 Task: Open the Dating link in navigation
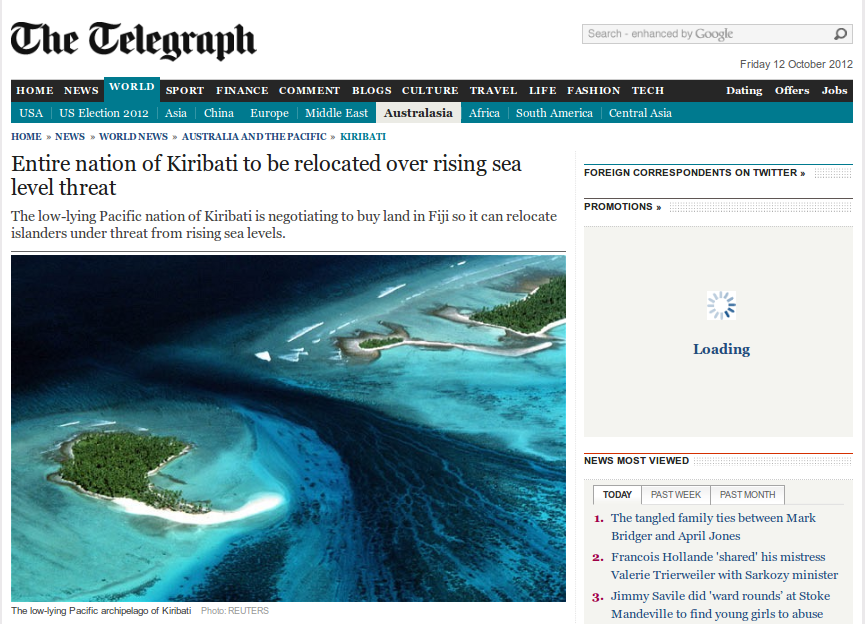tap(744, 90)
